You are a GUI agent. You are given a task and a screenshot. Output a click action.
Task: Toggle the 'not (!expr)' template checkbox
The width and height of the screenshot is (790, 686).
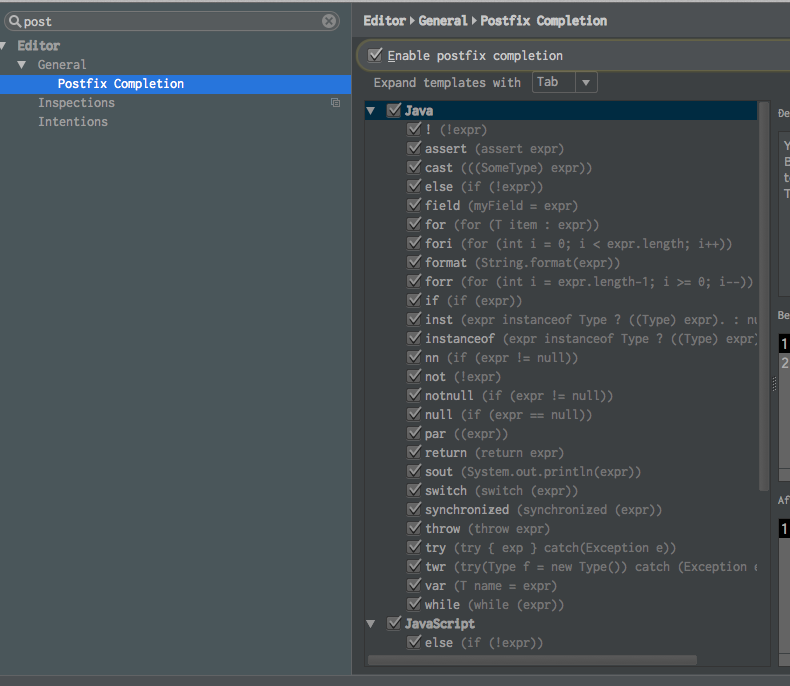(x=414, y=376)
